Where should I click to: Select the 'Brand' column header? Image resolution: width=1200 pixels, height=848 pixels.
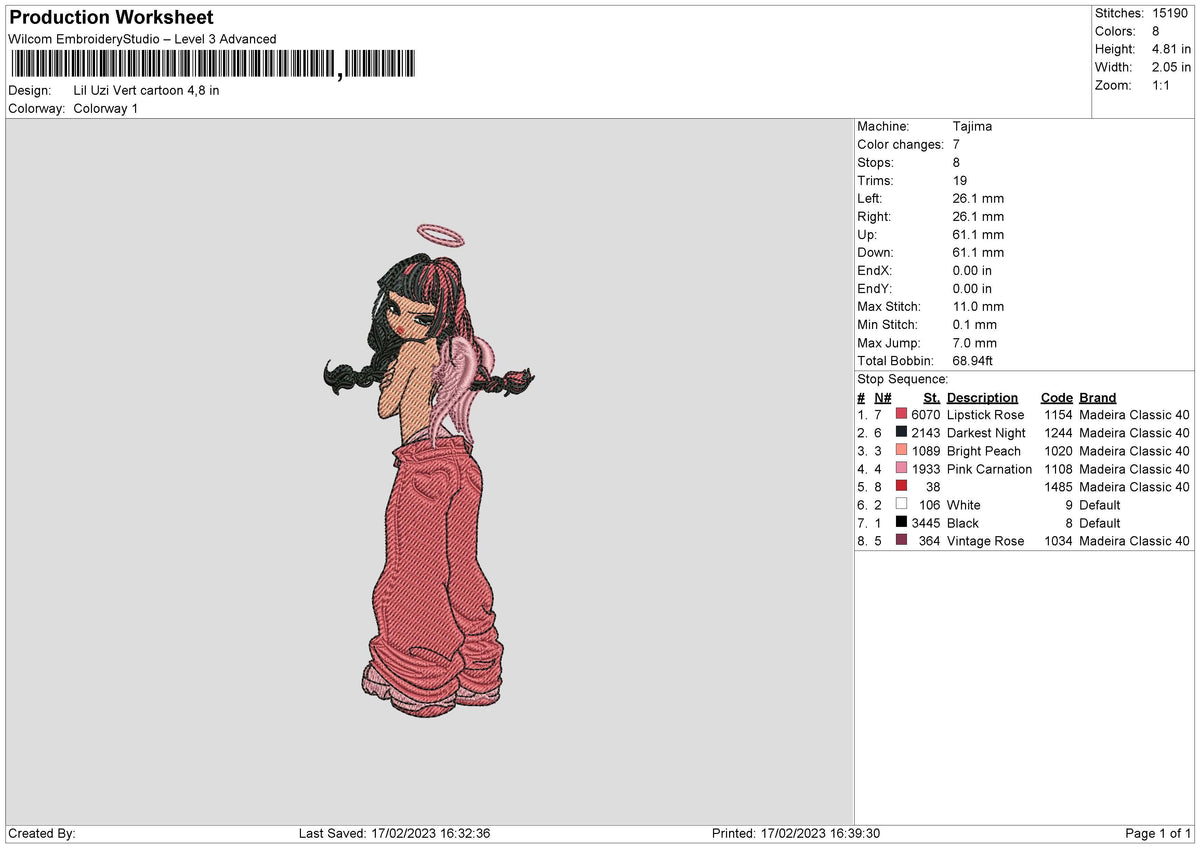tap(1097, 397)
